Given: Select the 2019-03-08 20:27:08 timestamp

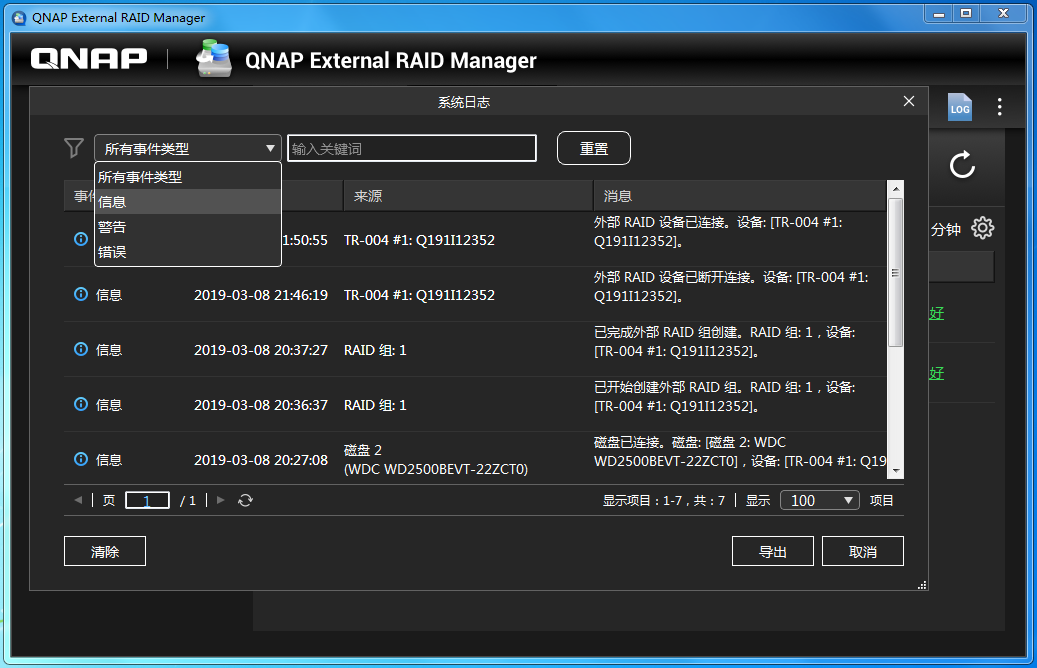Looking at the screenshot, I should [261, 460].
